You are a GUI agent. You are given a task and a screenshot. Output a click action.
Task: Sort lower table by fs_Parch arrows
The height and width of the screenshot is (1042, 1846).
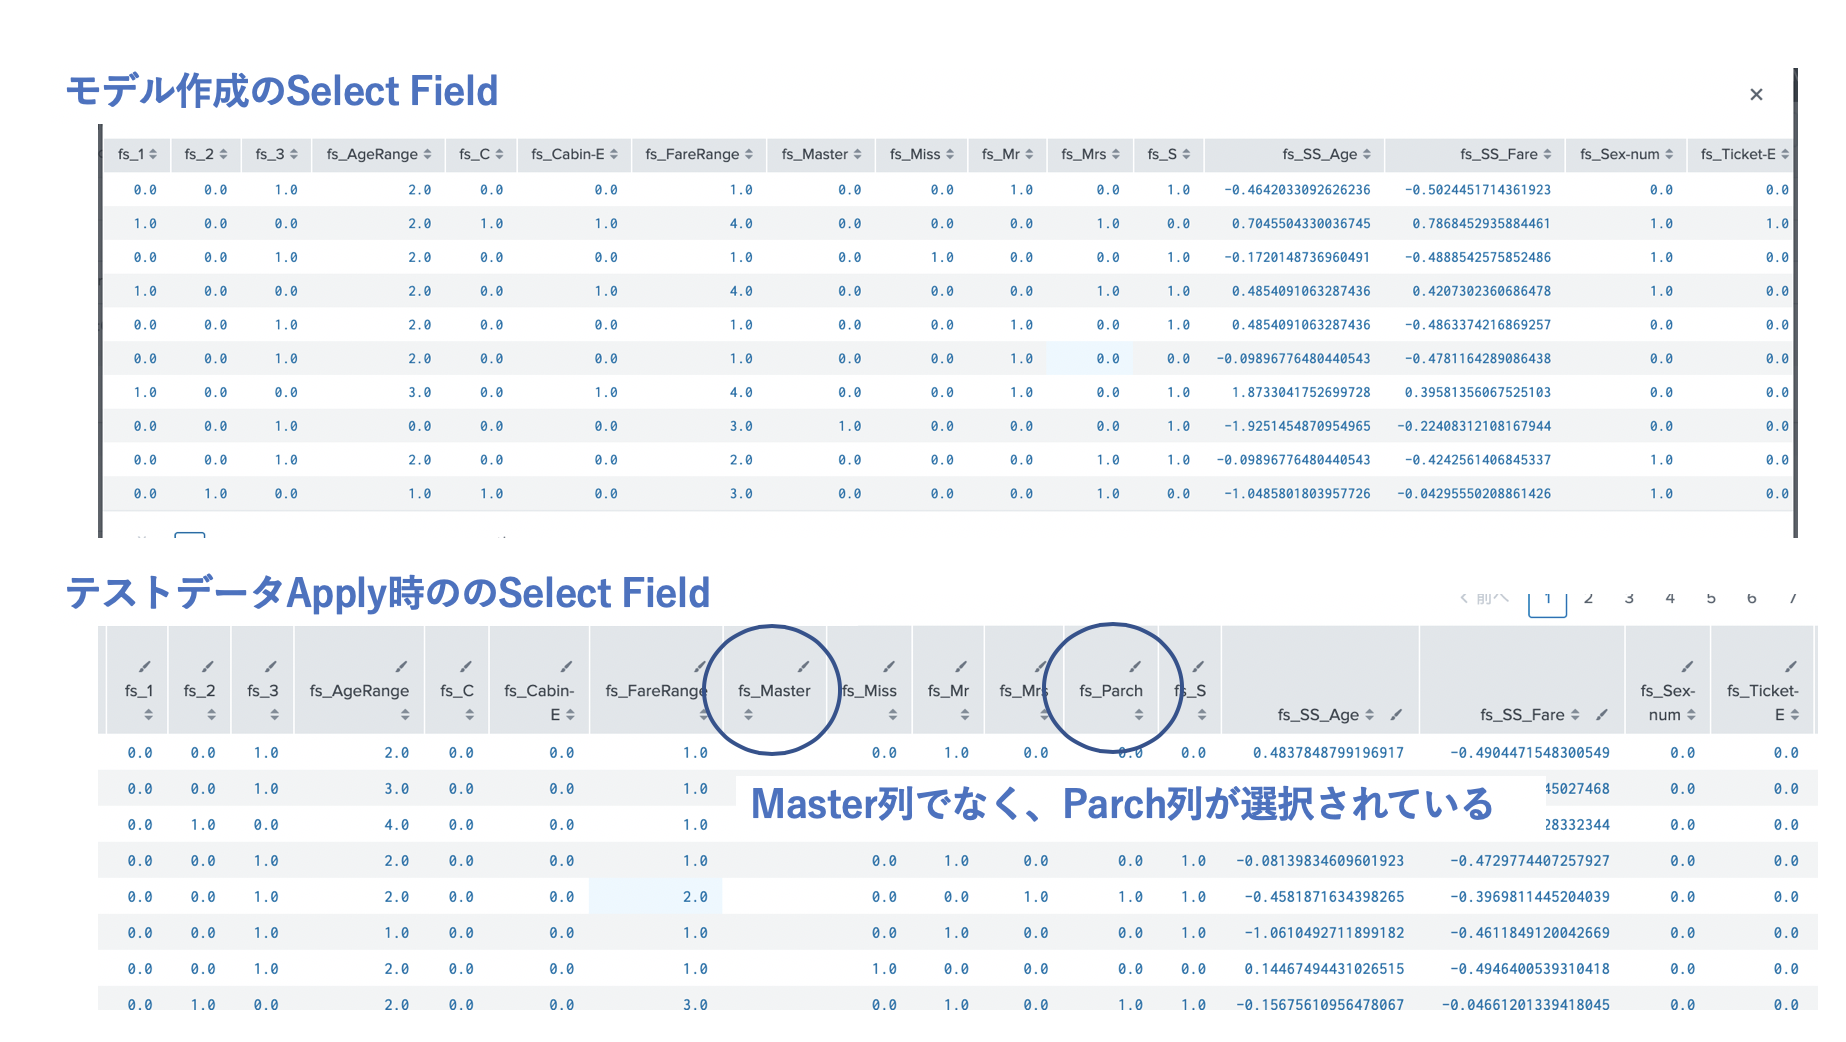tap(1139, 714)
